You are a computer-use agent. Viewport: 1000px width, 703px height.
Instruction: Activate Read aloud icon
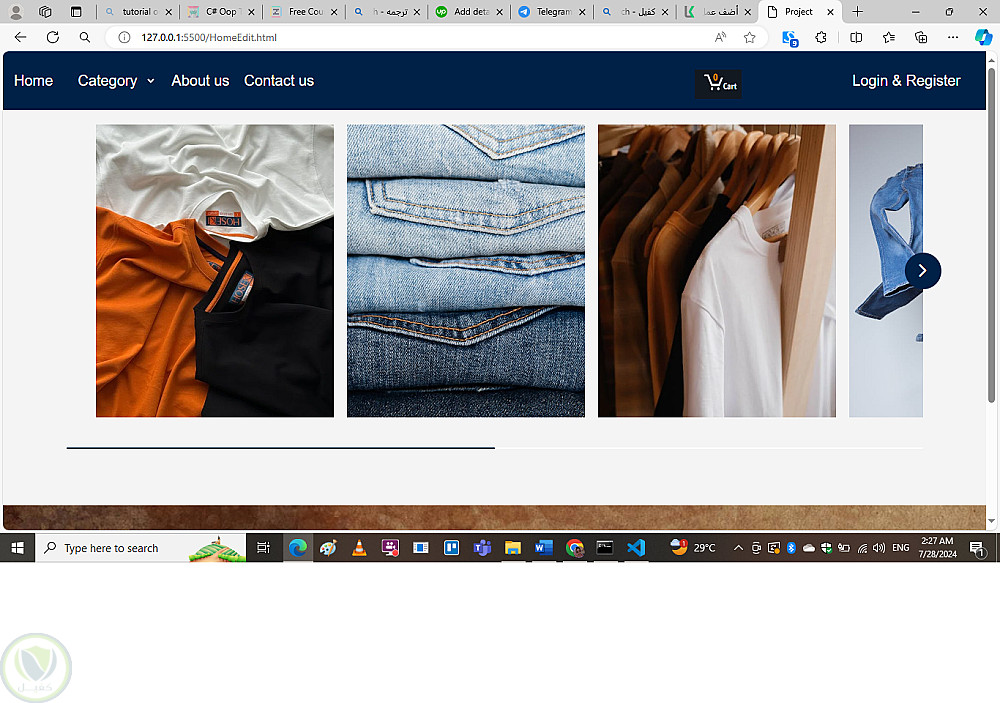pyautogui.click(x=720, y=38)
